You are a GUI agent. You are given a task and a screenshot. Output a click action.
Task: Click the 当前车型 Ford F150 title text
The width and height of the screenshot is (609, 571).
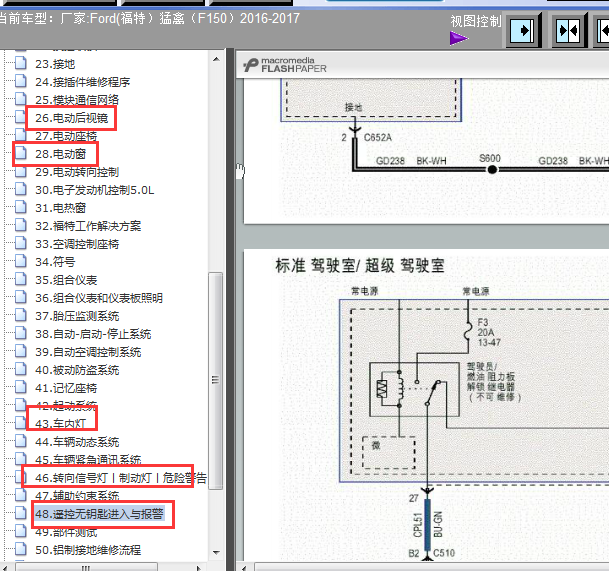coord(149,18)
